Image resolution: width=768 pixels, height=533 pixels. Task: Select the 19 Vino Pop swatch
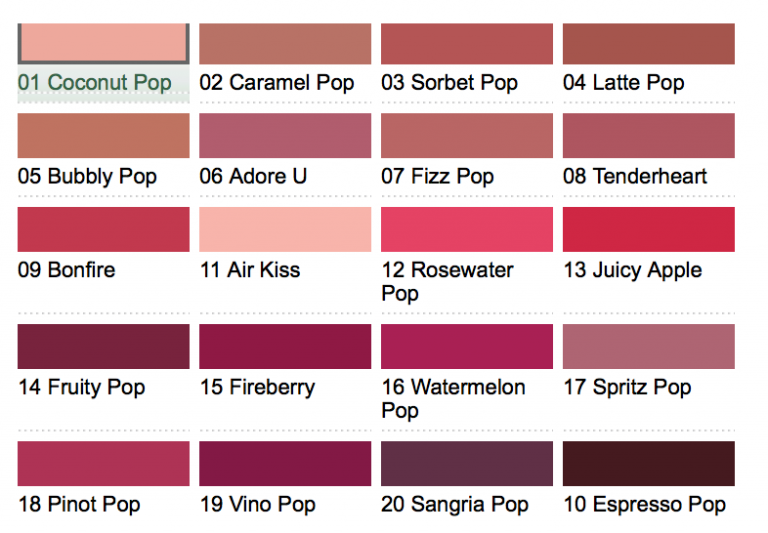point(285,463)
